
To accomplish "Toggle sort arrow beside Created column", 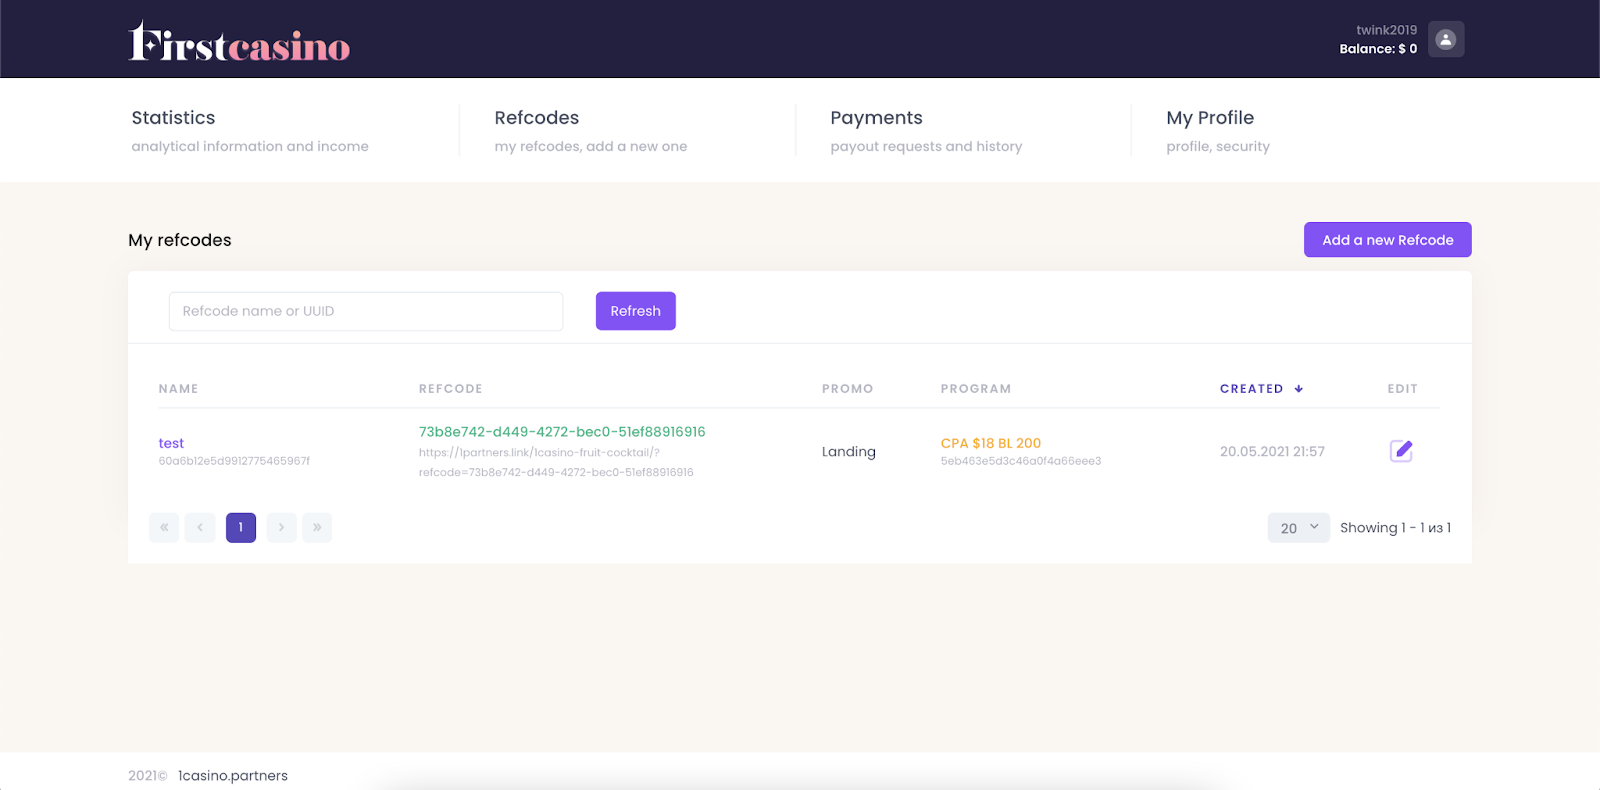I will pyautogui.click(x=1298, y=389).
